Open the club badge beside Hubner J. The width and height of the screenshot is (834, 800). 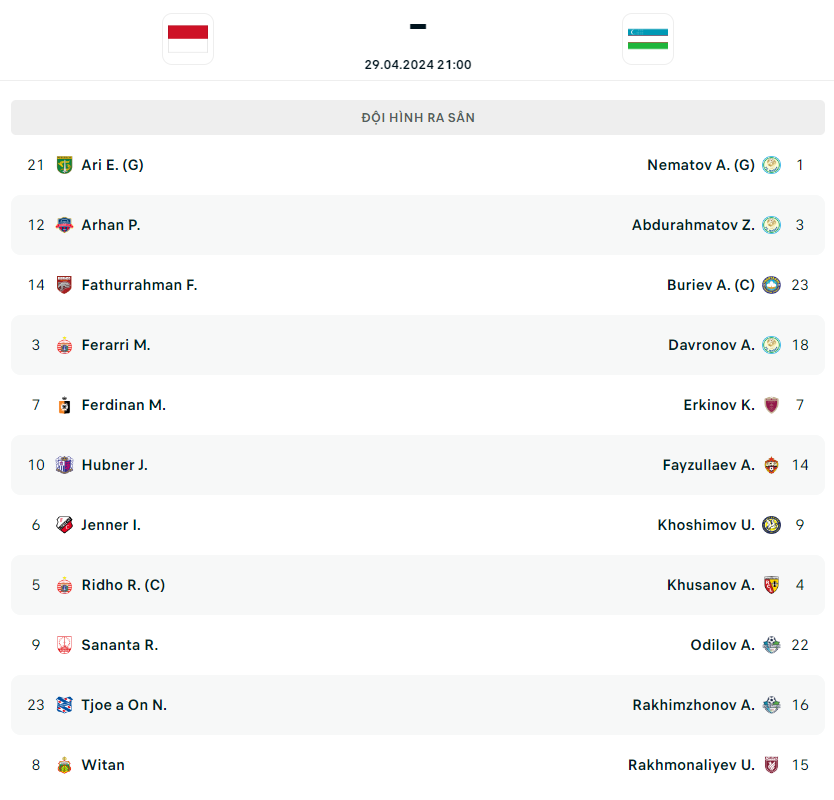point(65,465)
